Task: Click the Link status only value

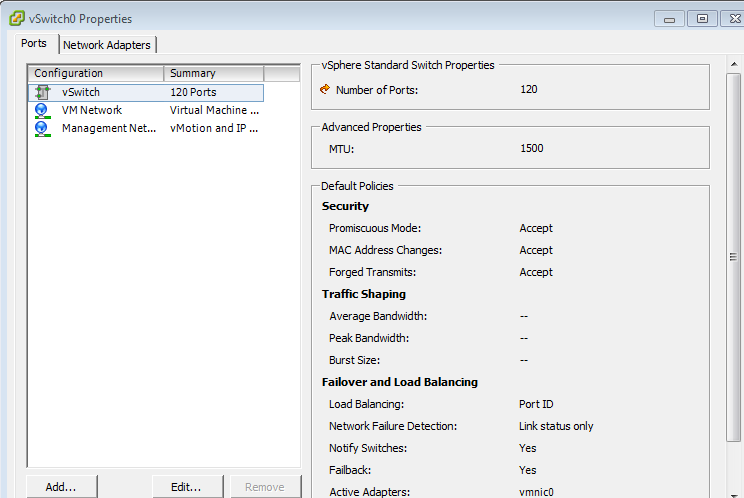Action: 556,426
